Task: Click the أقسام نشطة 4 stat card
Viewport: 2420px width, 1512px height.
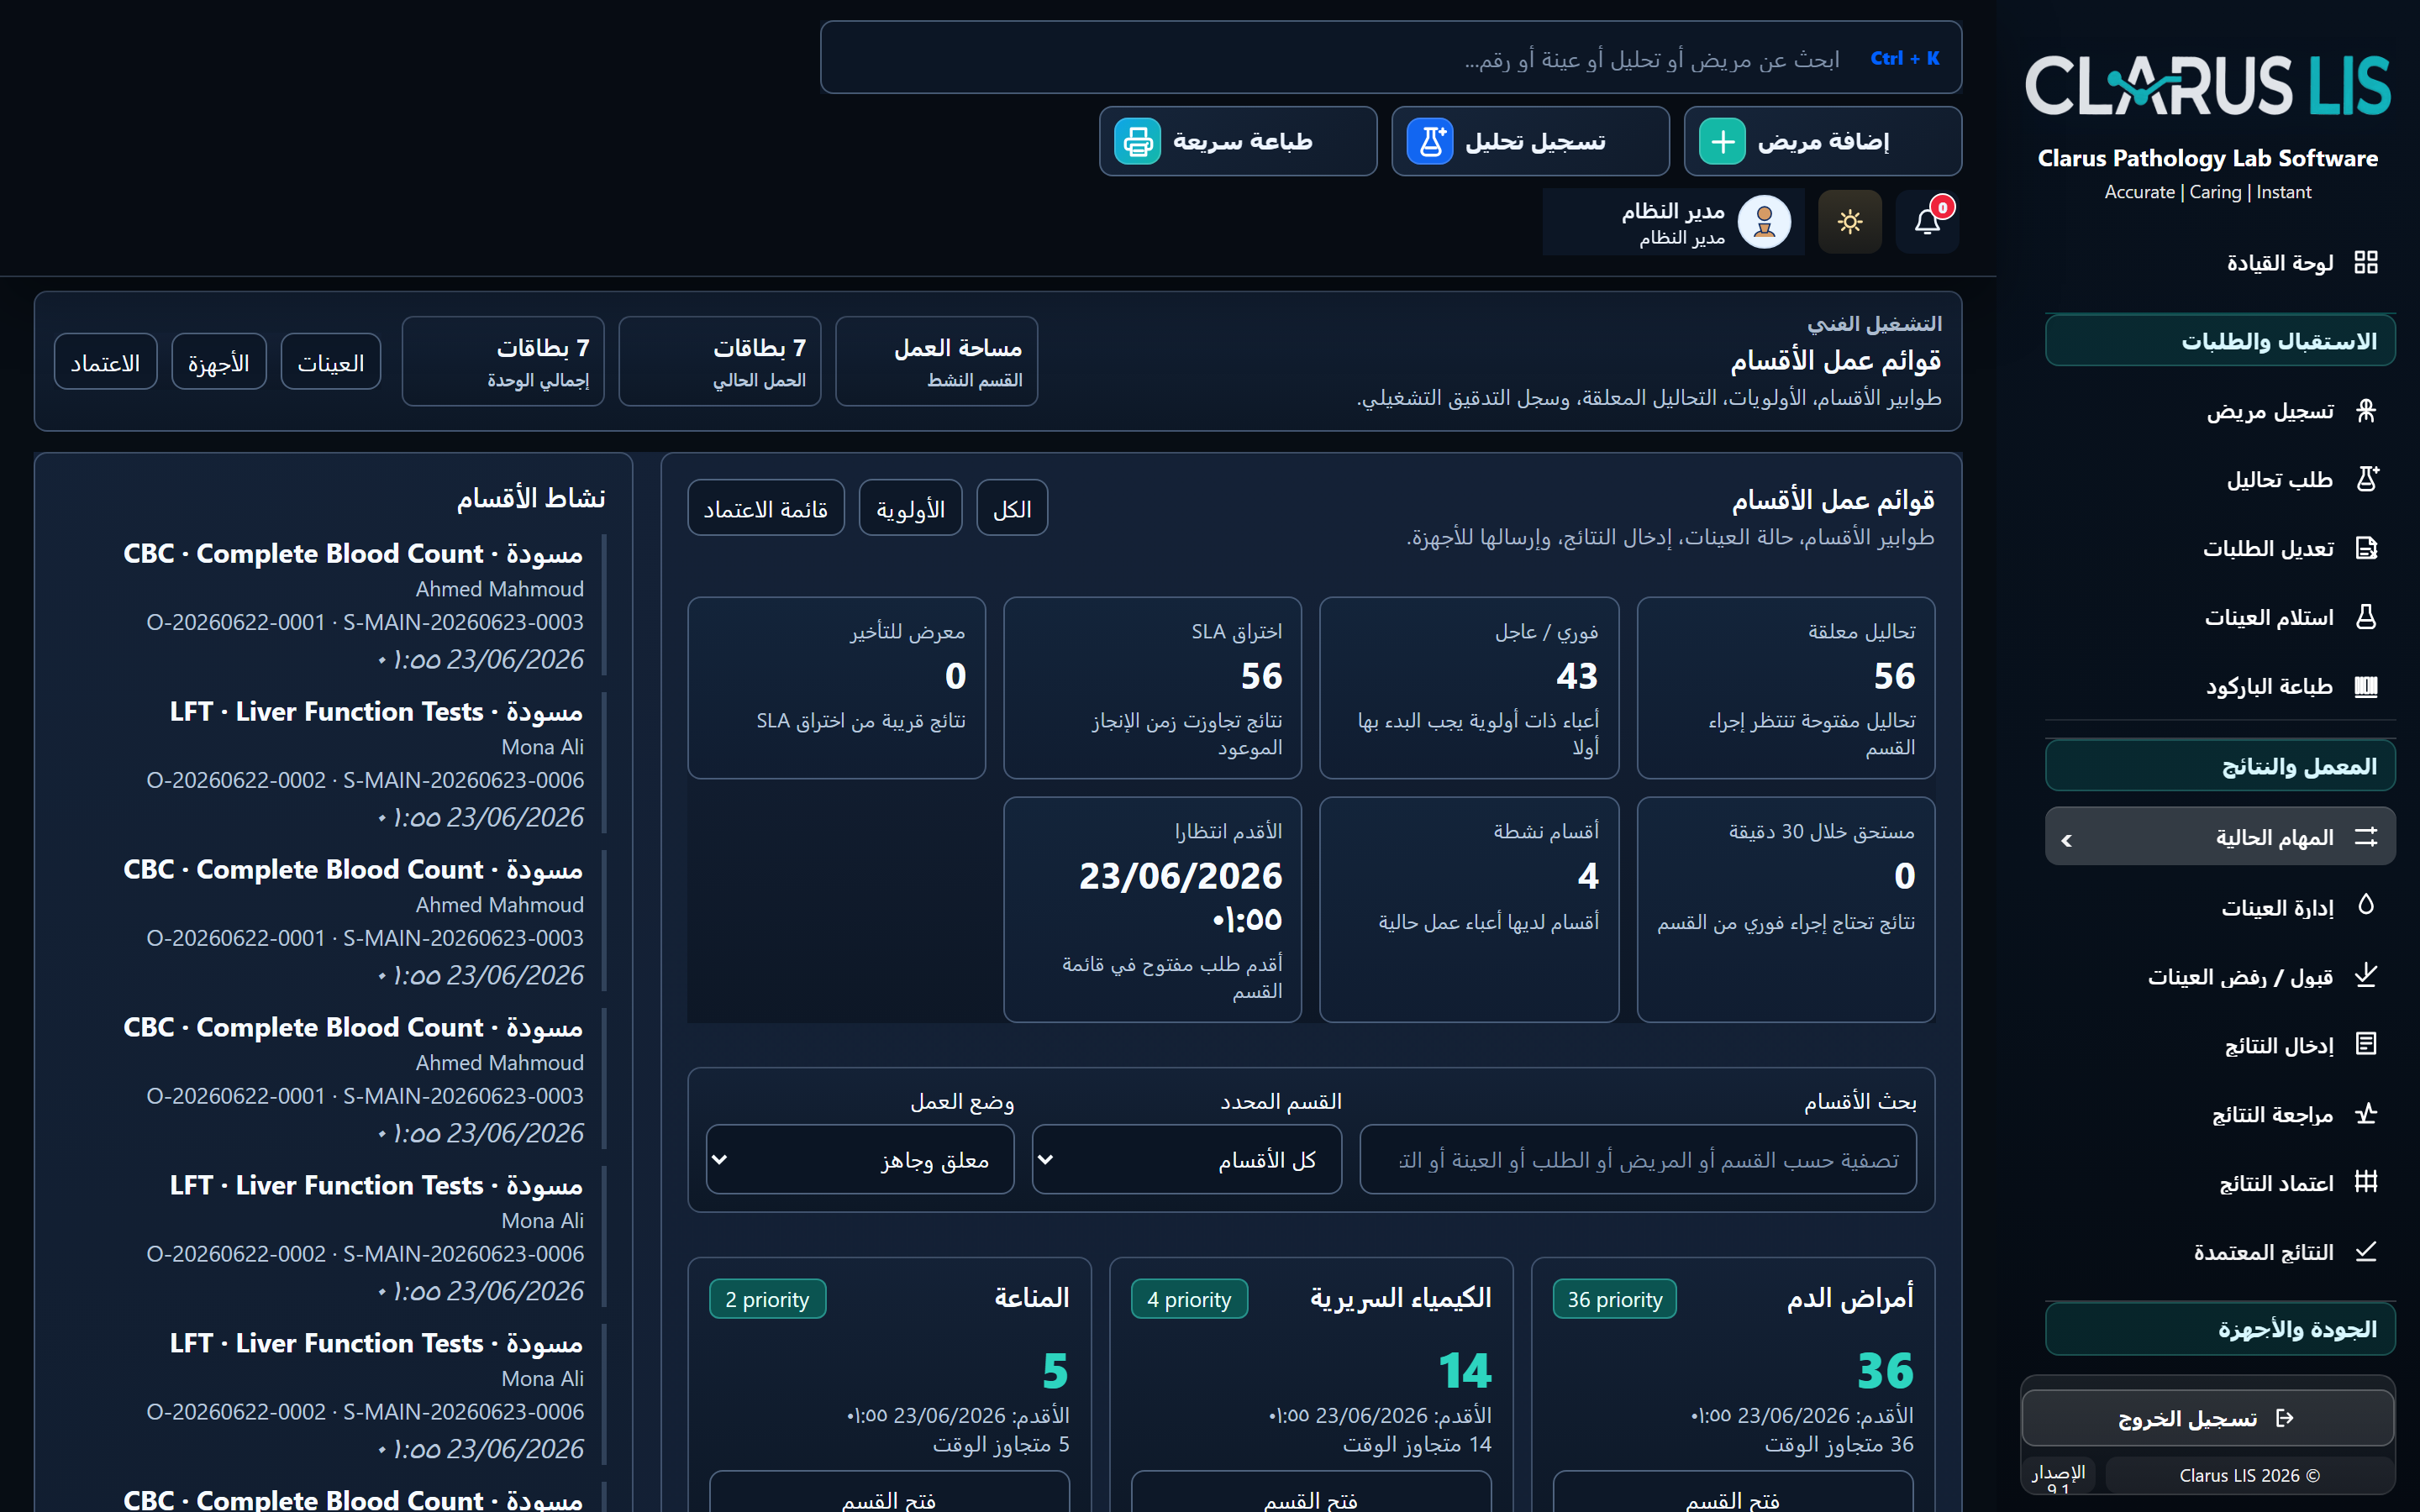Action: [x=1469, y=910]
